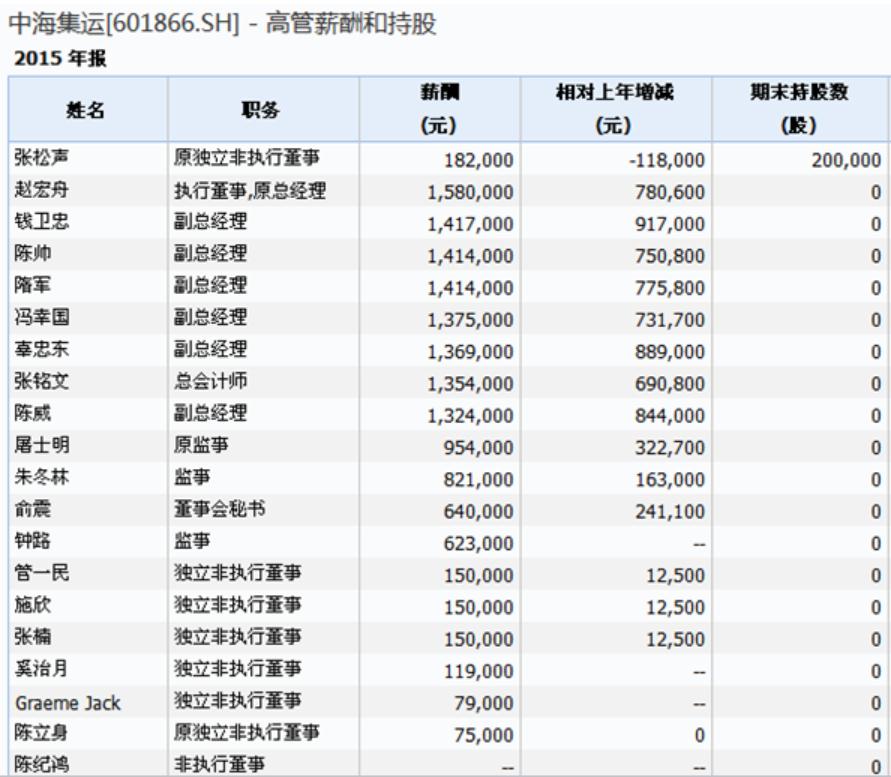Click salary value 182,000

pos(478,160)
